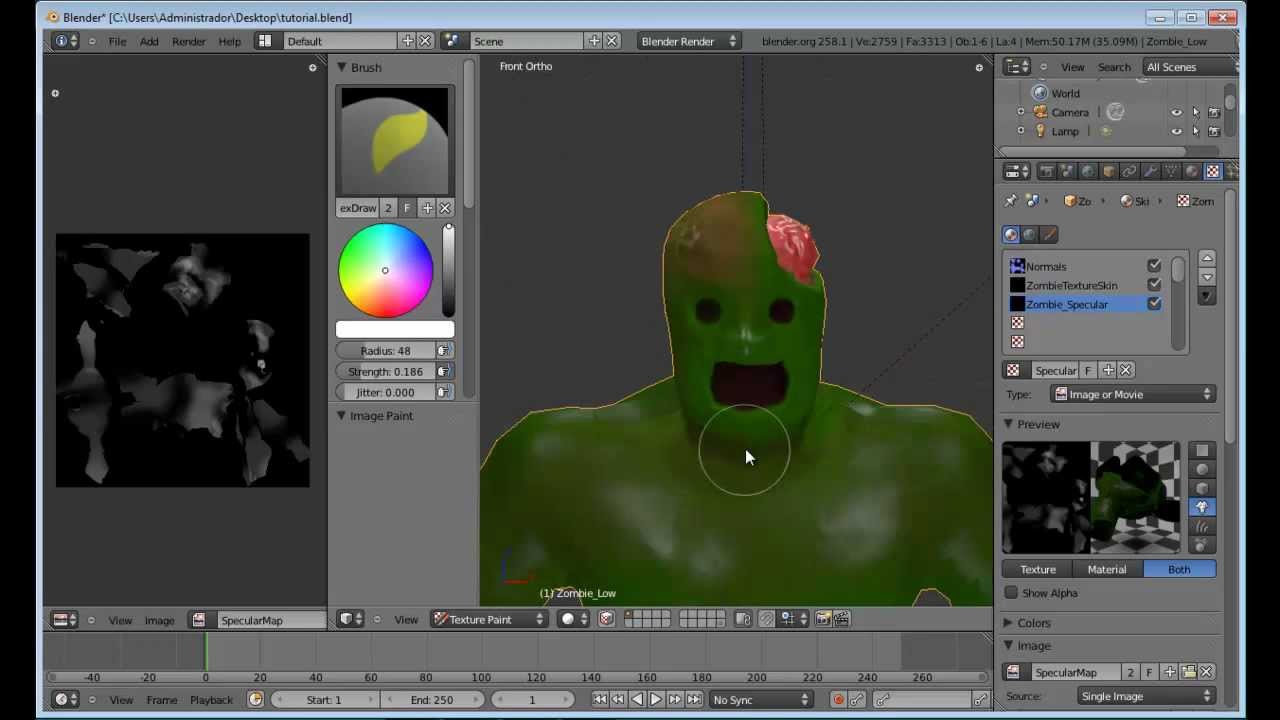Move texture slot up arrow

(x=1207, y=258)
